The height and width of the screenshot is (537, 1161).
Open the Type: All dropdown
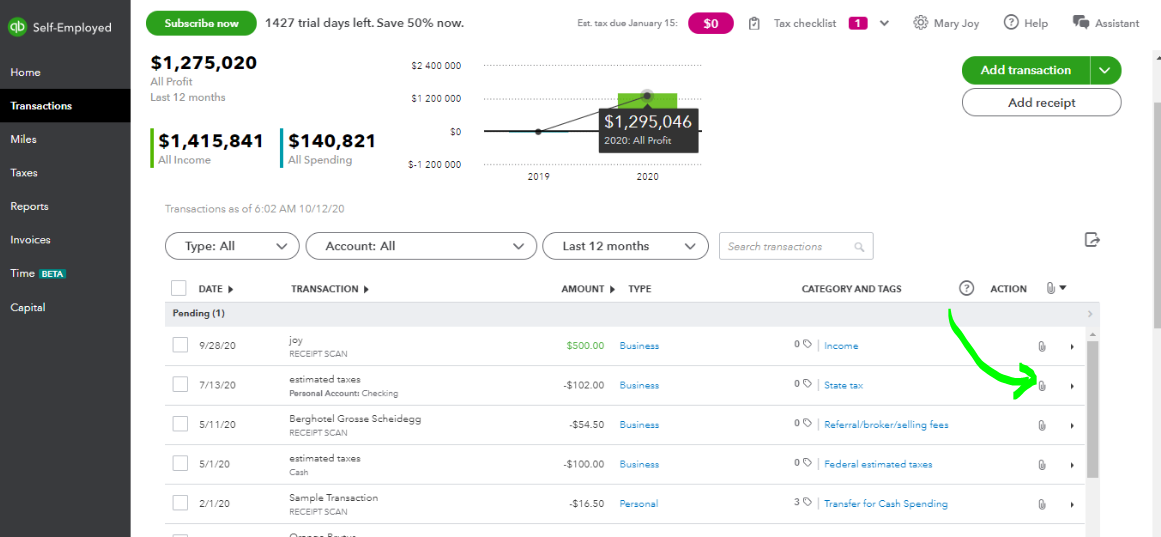(232, 246)
